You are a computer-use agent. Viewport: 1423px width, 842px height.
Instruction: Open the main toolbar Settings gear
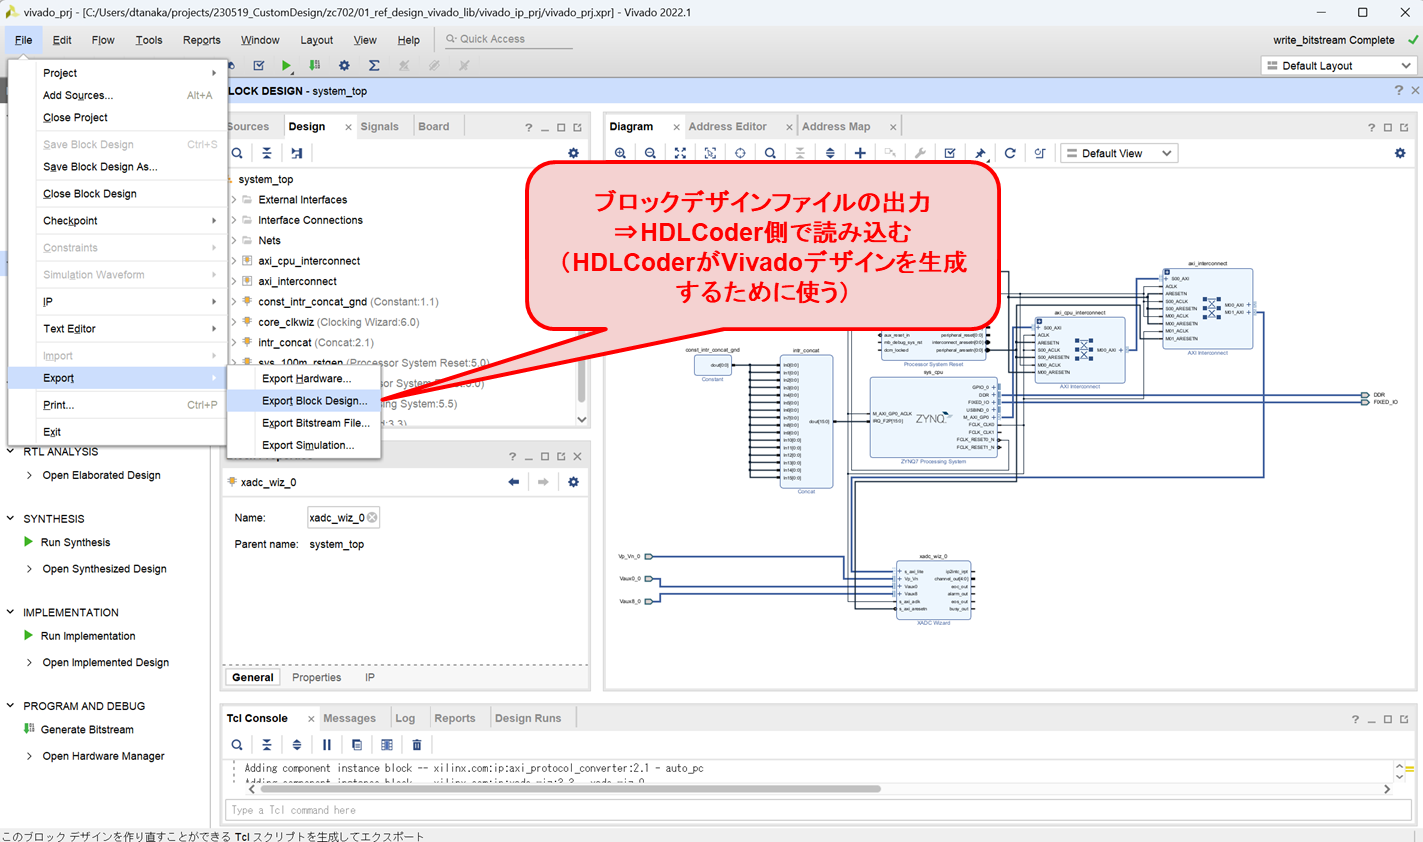[344, 65]
